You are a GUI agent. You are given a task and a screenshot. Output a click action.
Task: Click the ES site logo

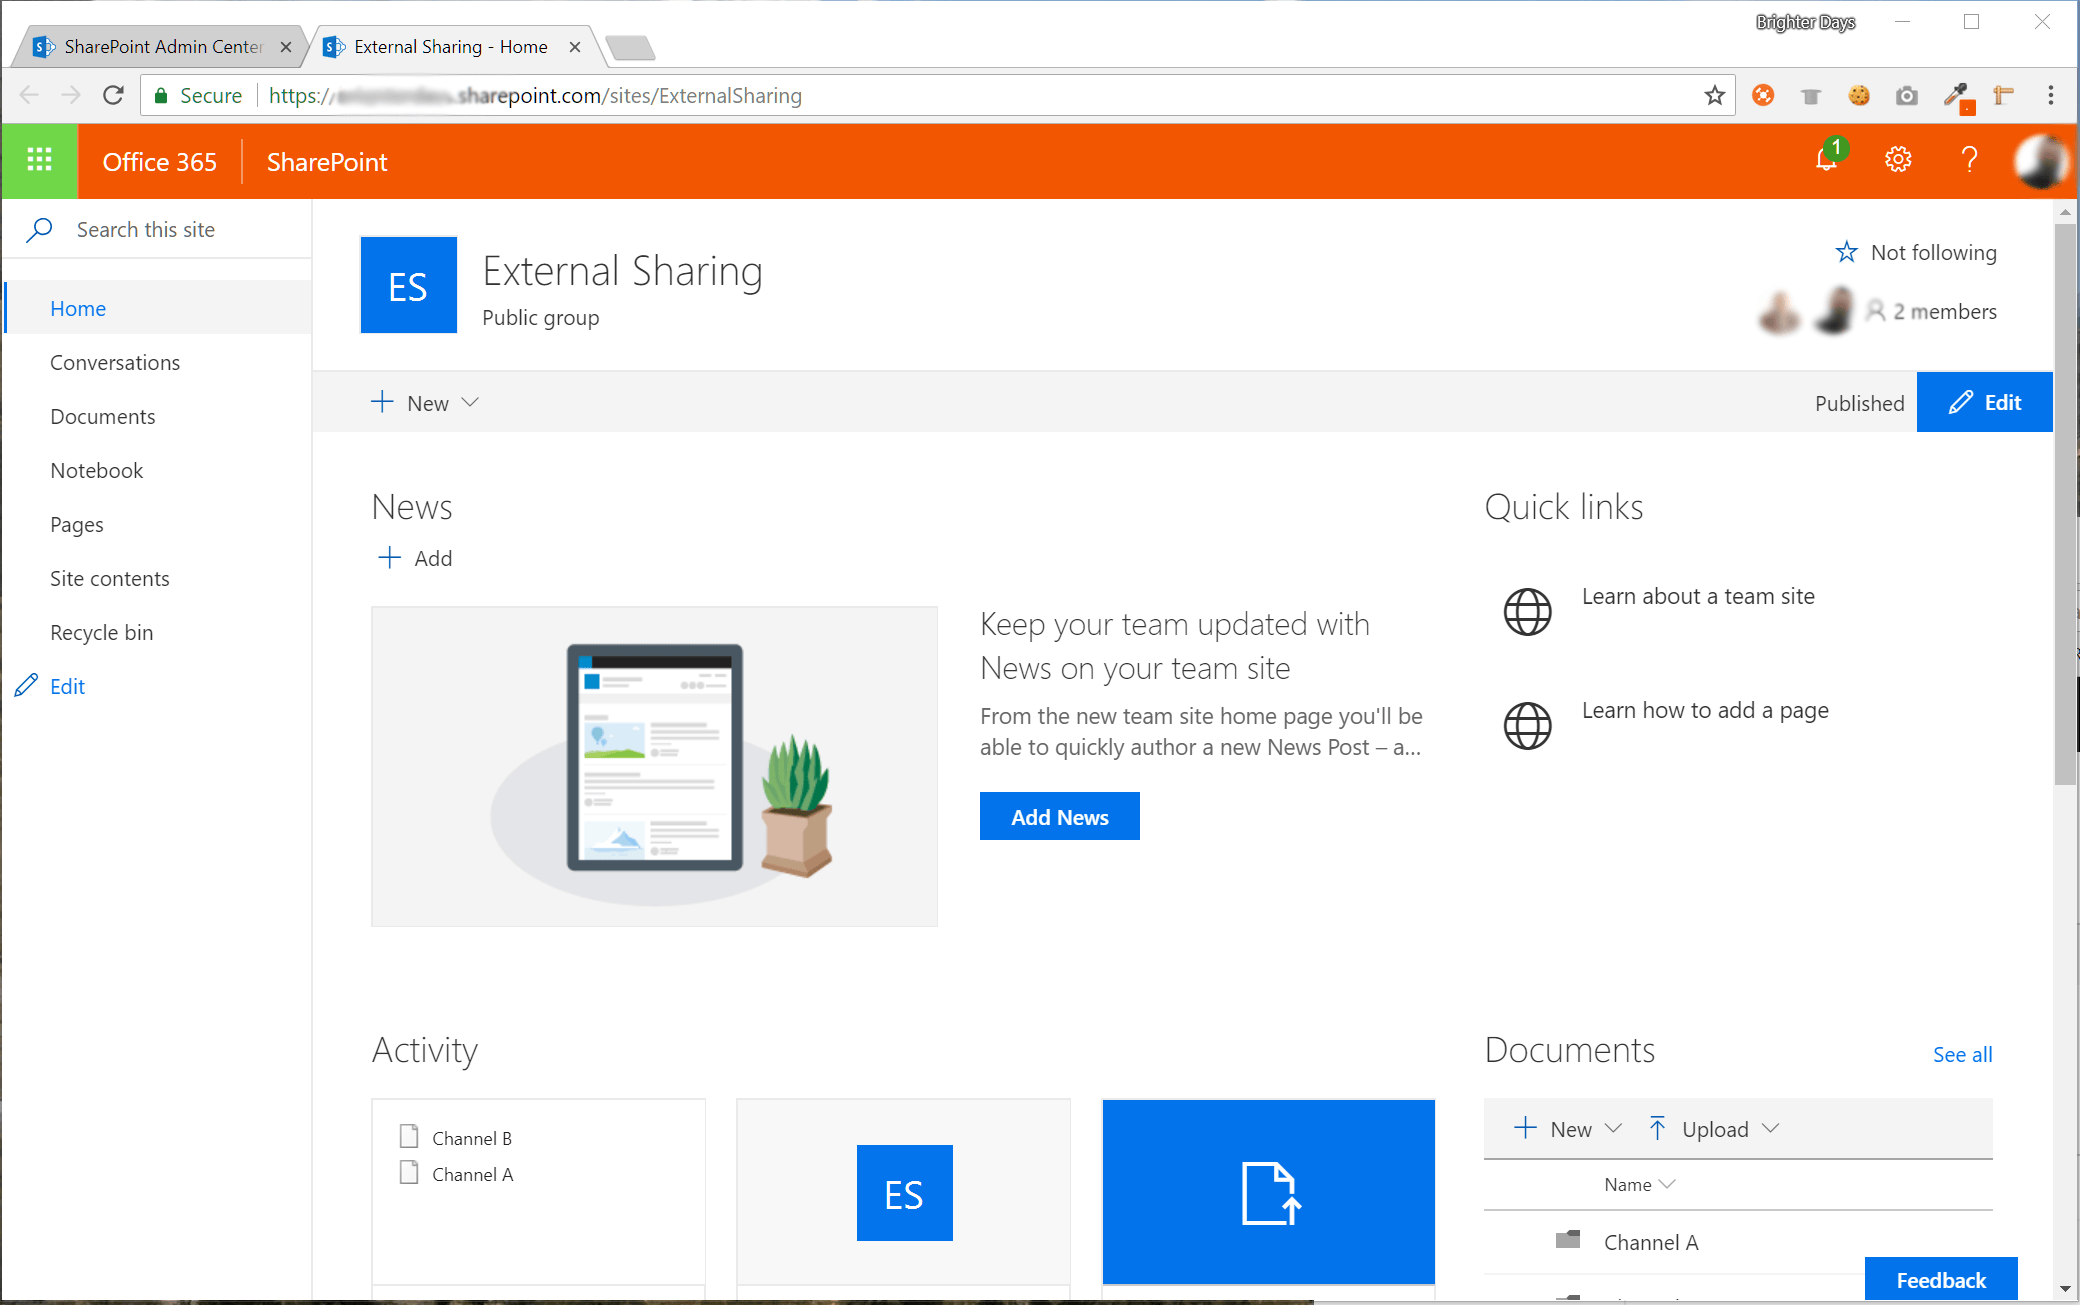point(408,285)
